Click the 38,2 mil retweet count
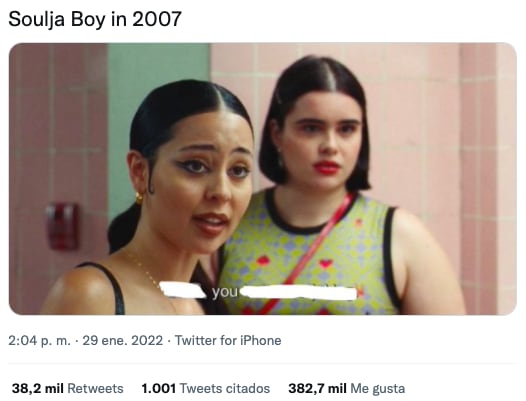The image size is (526, 401). (38, 389)
